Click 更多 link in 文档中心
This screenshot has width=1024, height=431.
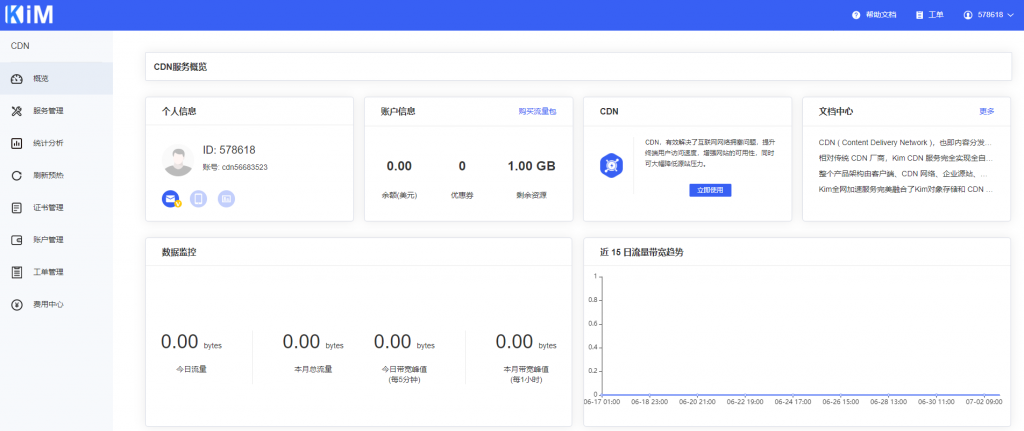[x=986, y=111]
